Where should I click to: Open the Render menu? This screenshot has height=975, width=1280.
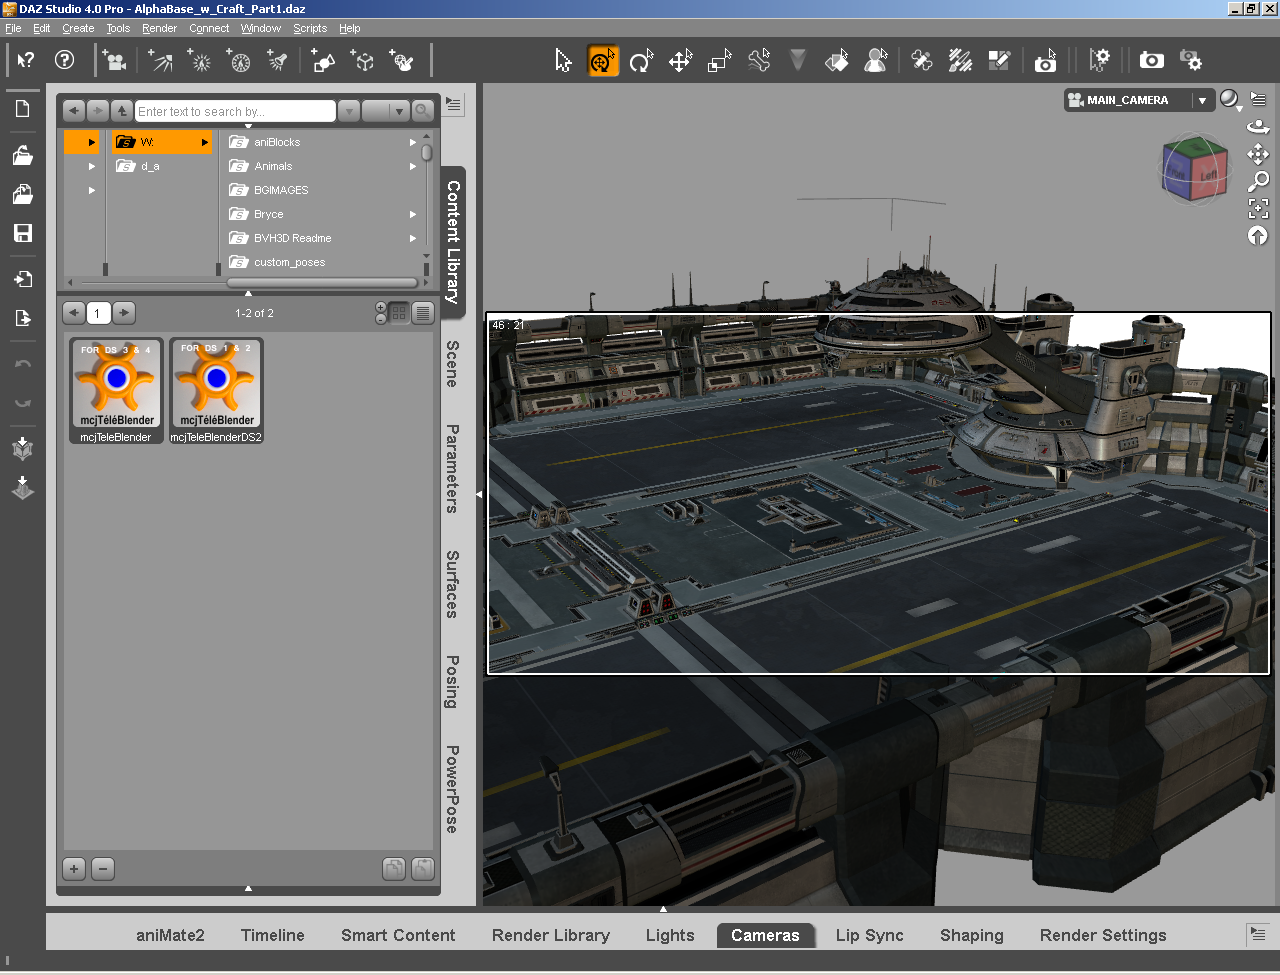(159, 28)
